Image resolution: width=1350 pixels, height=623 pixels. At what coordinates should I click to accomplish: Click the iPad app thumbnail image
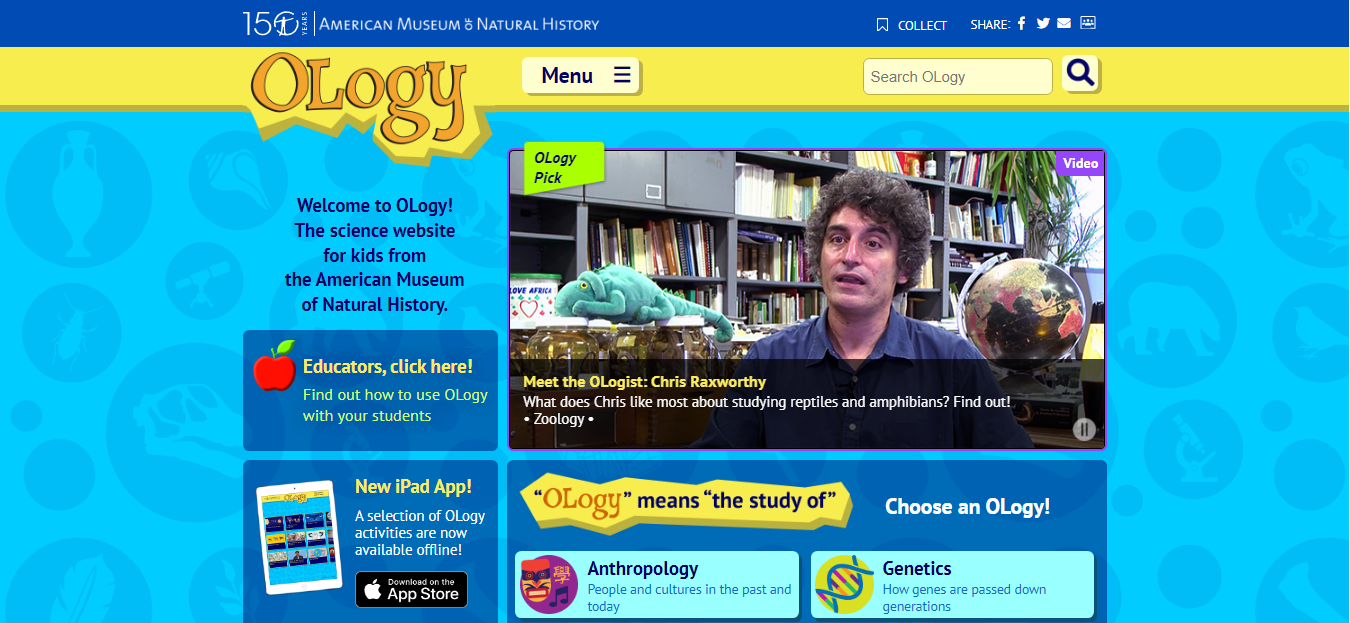click(x=300, y=537)
